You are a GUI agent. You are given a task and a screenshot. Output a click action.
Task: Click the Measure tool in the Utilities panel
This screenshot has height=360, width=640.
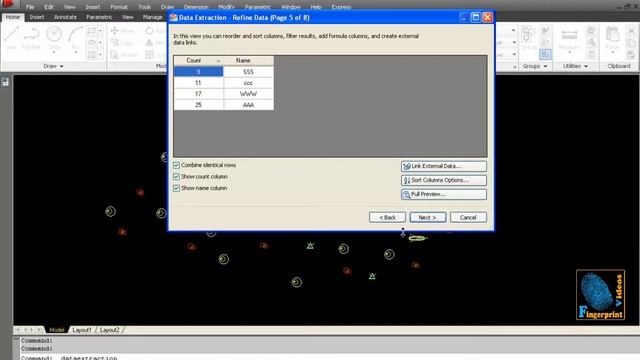[x=569, y=38]
